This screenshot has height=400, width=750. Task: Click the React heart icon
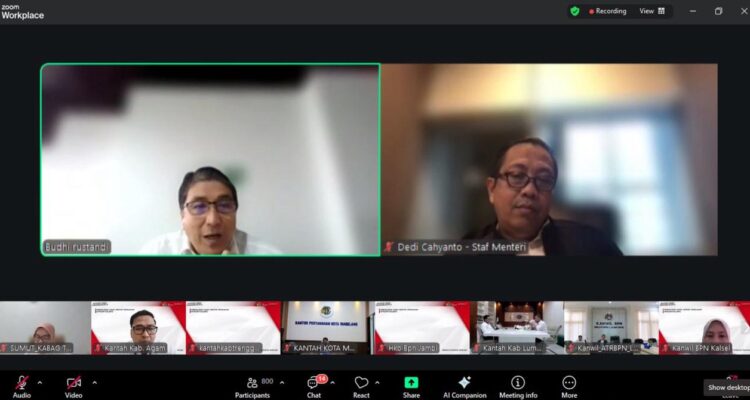[361, 384]
